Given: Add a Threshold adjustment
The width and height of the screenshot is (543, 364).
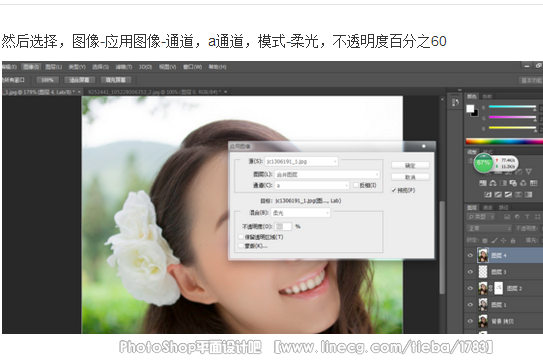Looking at the screenshot, I should point(508,195).
